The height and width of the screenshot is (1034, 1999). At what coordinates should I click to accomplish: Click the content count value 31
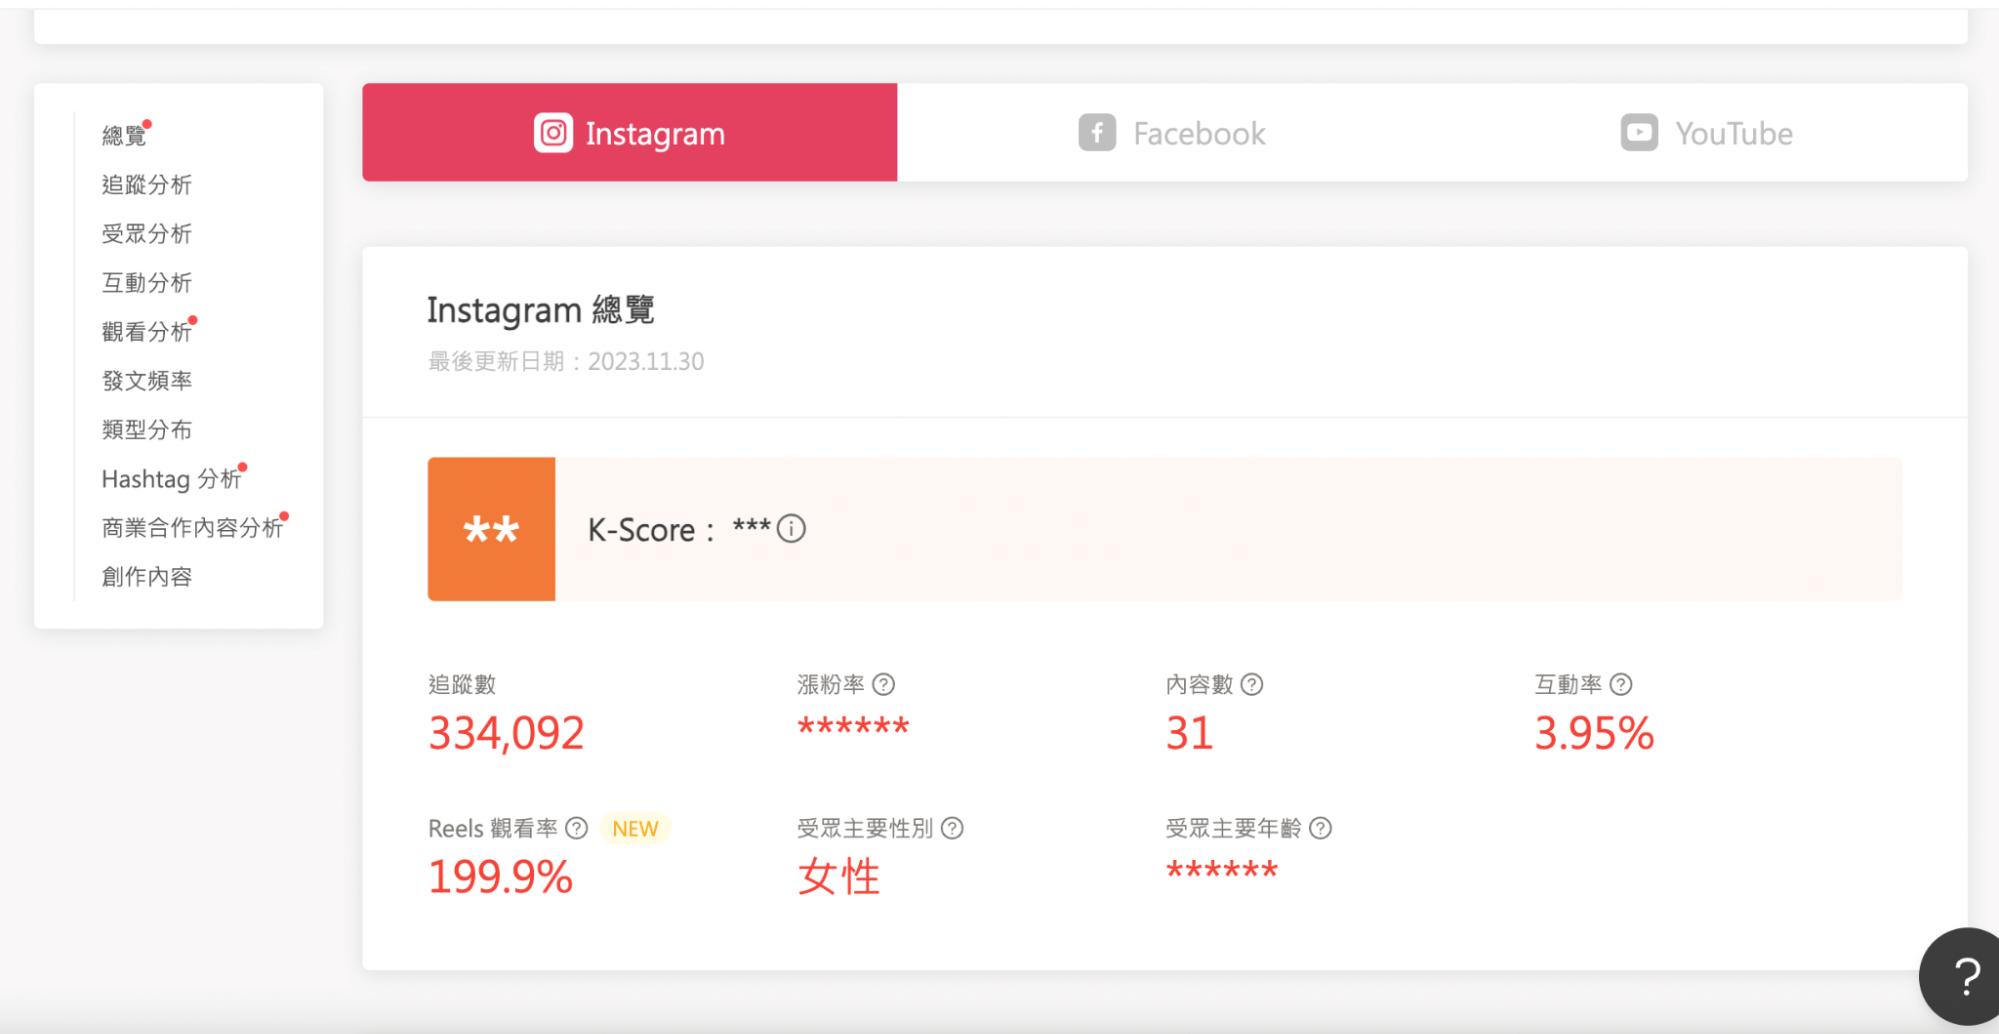coord(1189,733)
